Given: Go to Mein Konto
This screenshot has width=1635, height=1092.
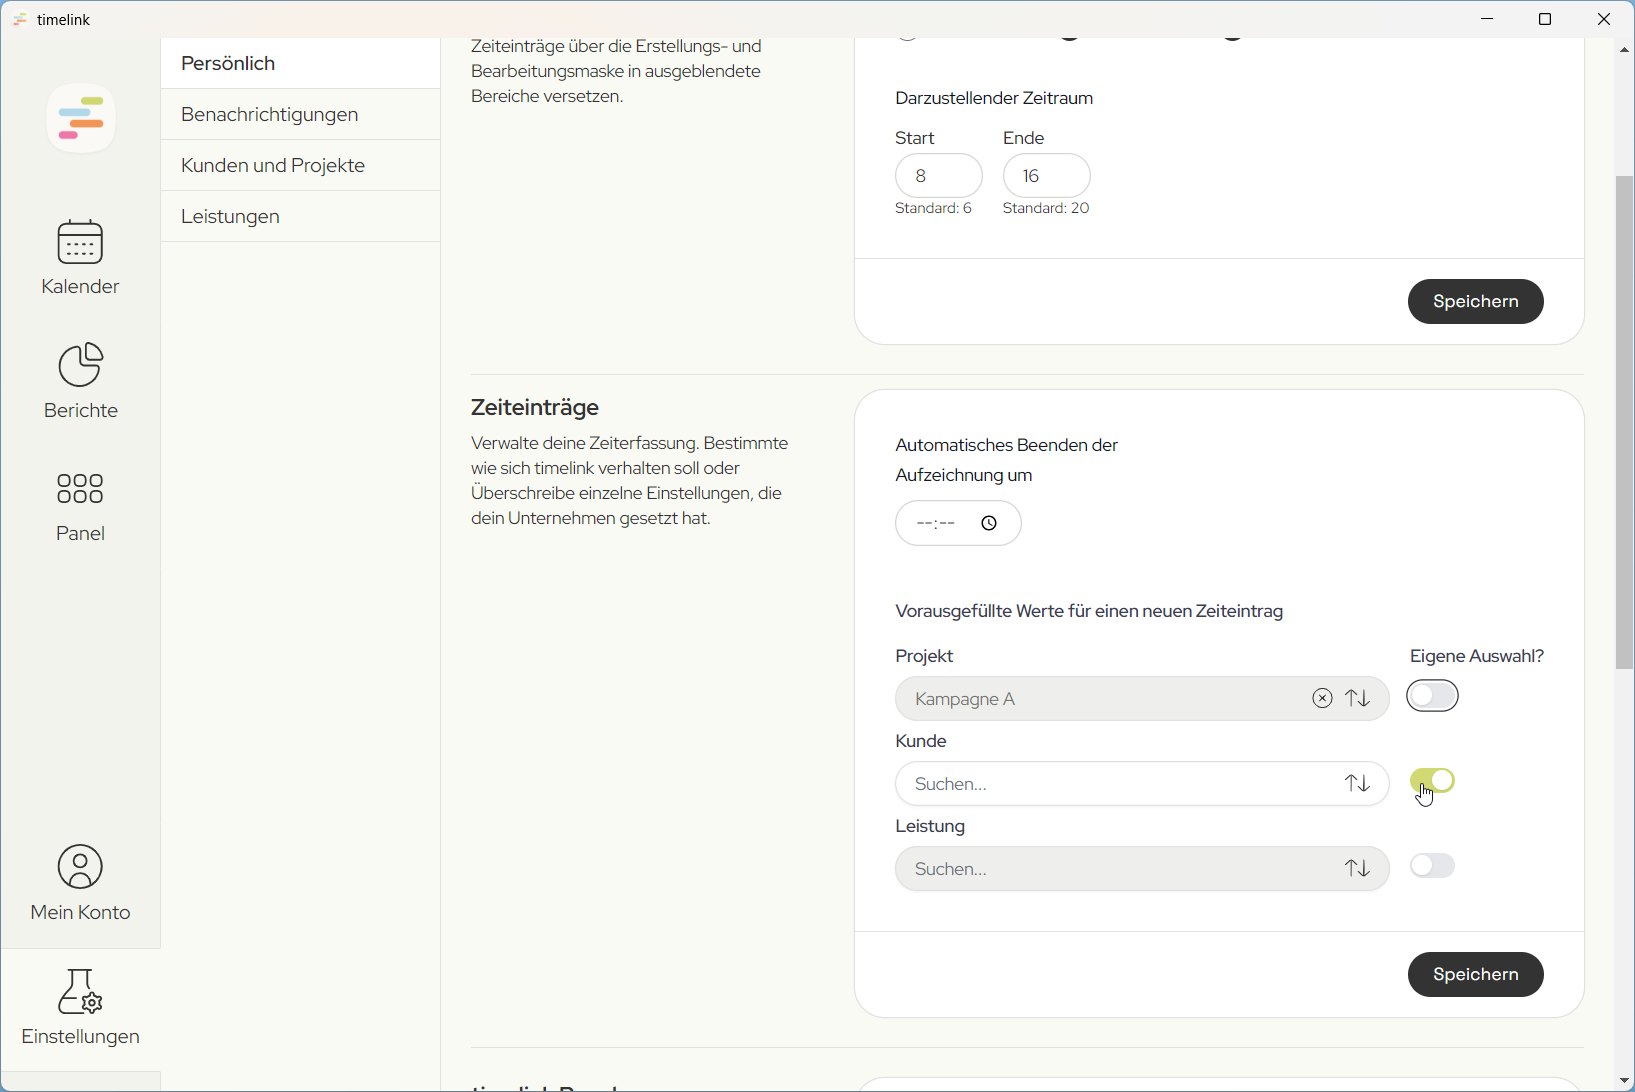Looking at the screenshot, I should tap(80, 883).
